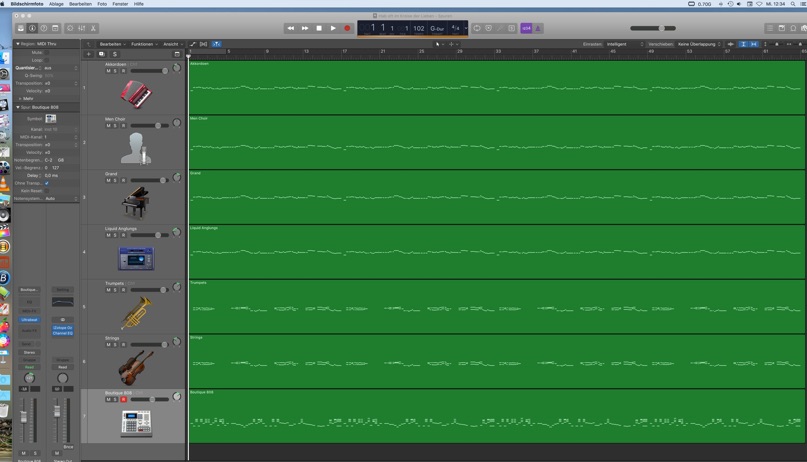This screenshot has height=462, width=807.
Task: Toggle the global Solo S button
Action: click(x=115, y=54)
